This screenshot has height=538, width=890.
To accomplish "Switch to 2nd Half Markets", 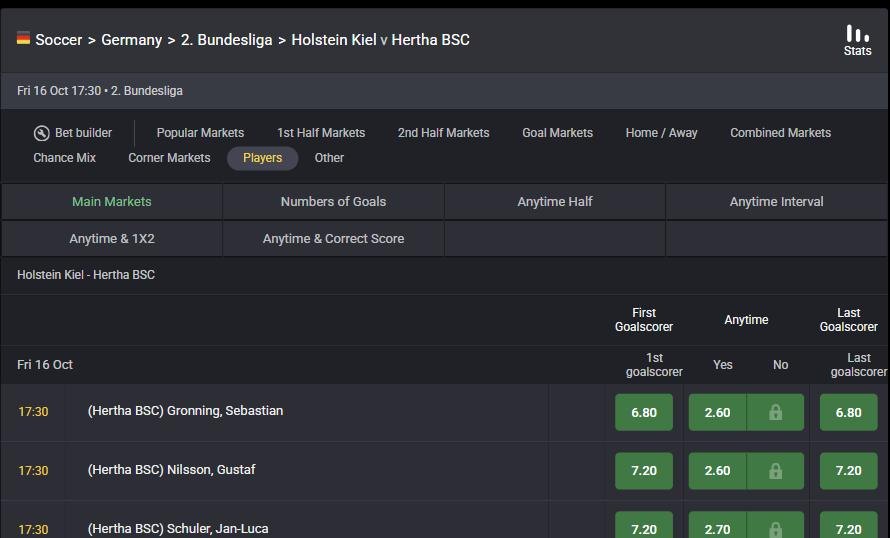I will click(x=443, y=133).
